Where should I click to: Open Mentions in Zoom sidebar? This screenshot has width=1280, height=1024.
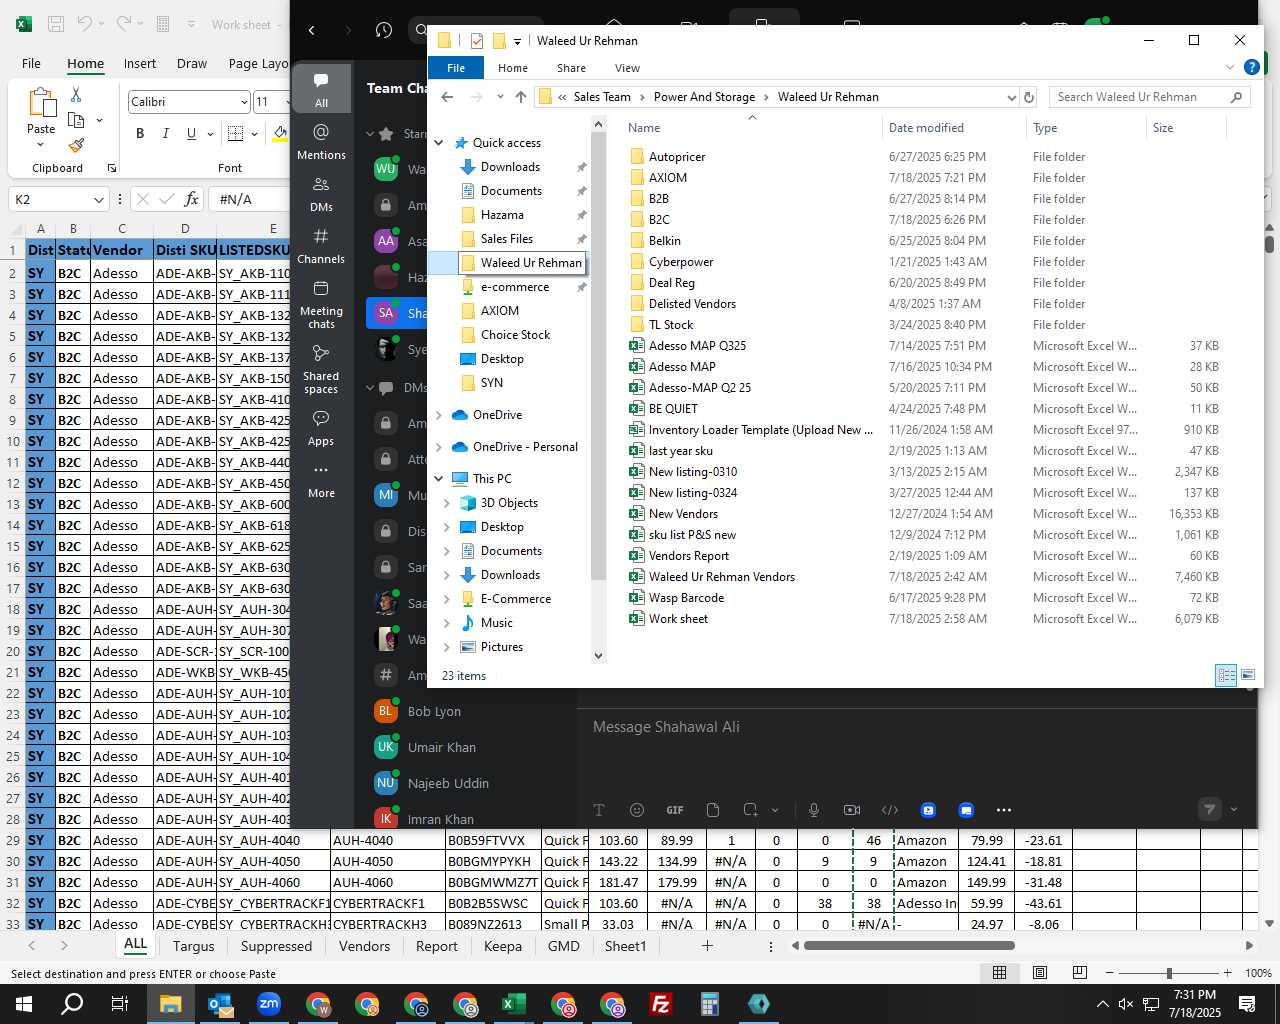(321, 141)
